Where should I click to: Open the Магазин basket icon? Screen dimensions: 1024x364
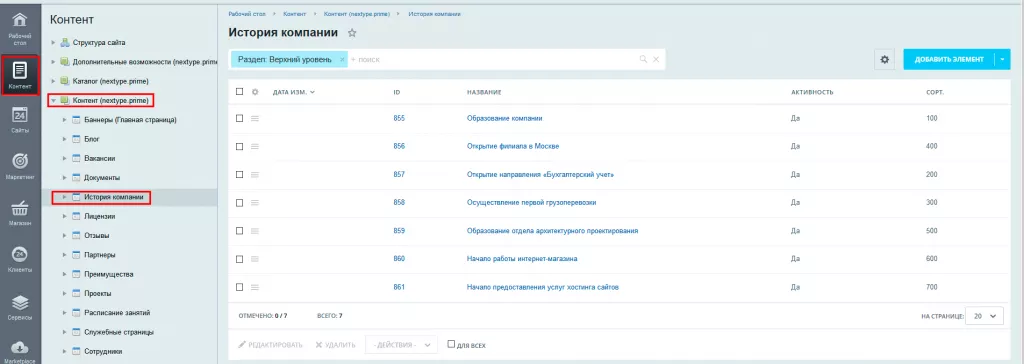pos(20,208)
